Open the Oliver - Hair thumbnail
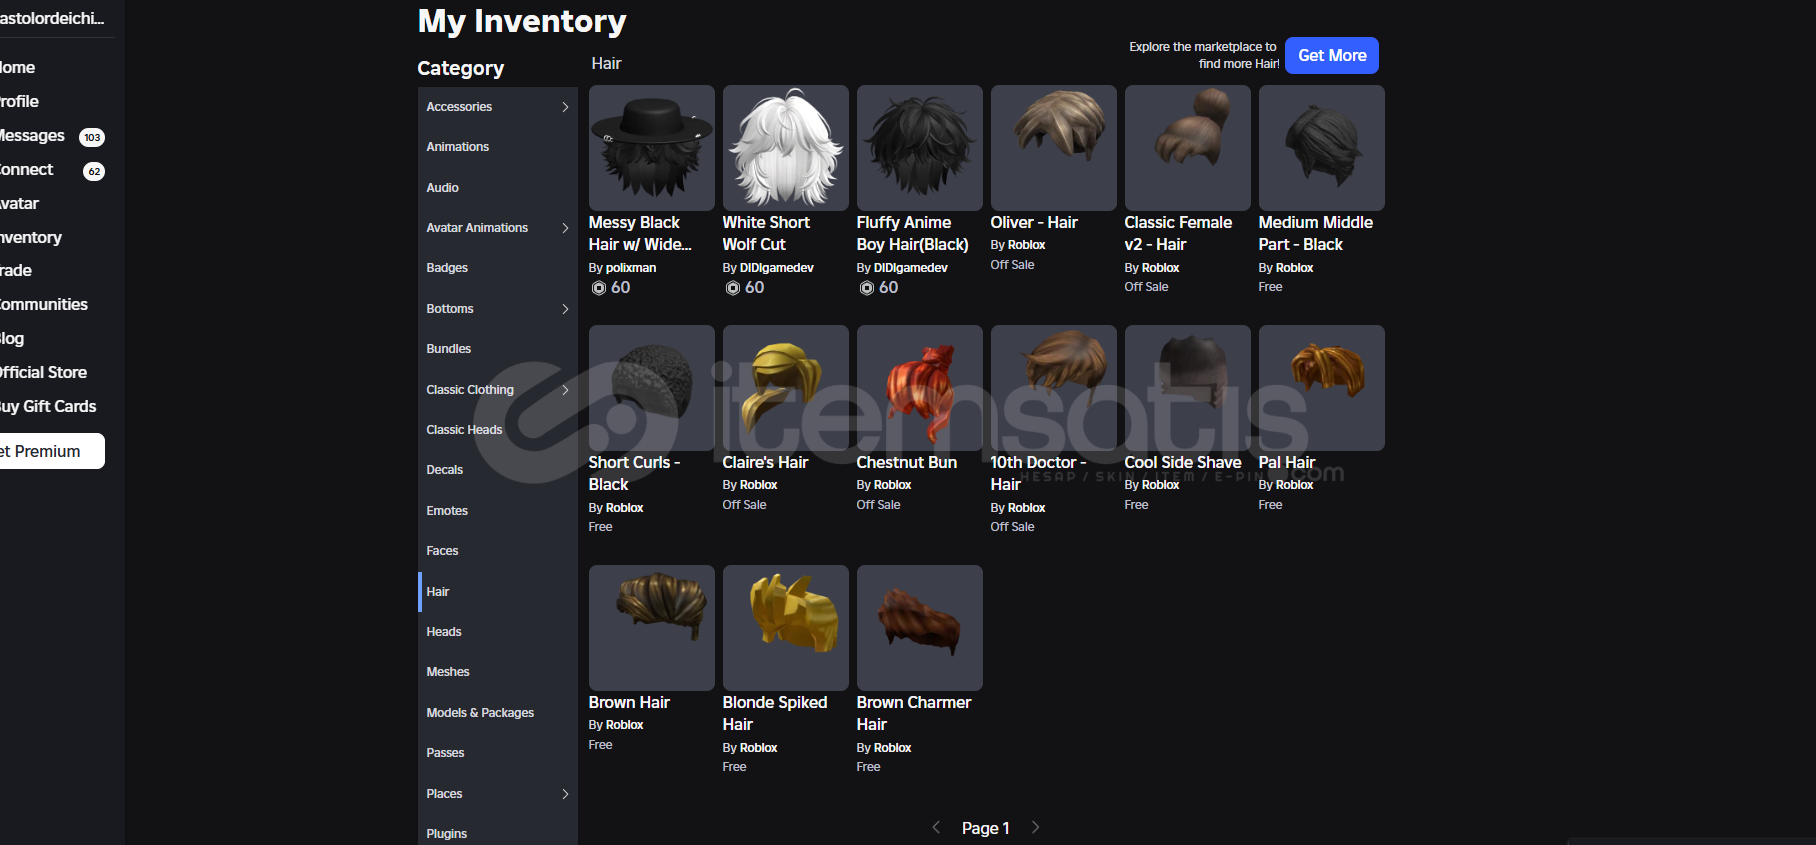 [x=1054, y=148]
